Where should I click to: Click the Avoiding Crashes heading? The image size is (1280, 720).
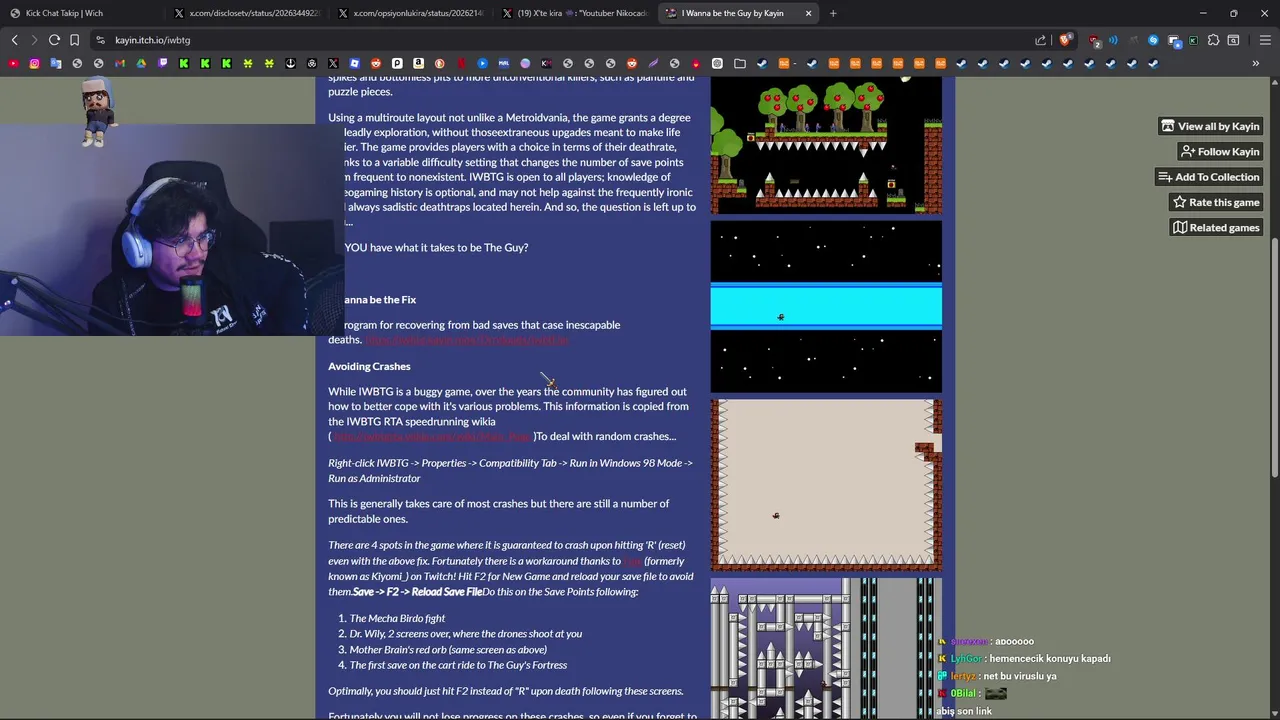tap(369, 366)
